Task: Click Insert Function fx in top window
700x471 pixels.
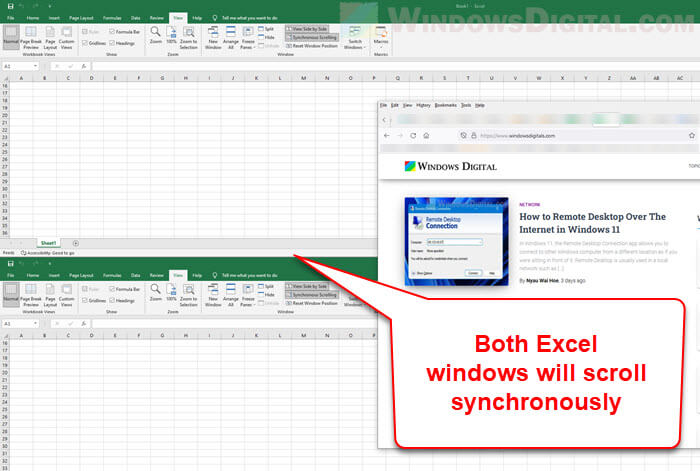Action: (x=83, y=66)
